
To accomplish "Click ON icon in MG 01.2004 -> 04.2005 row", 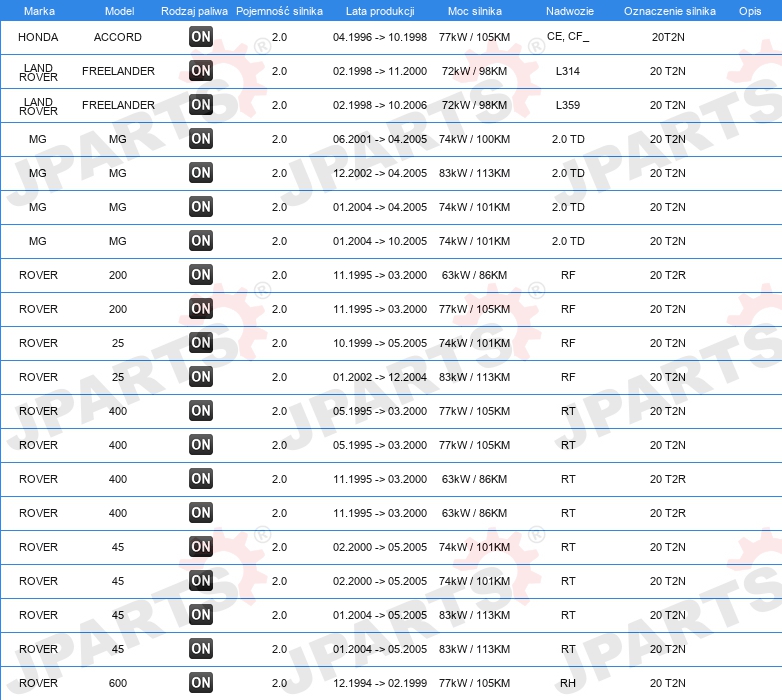I will pyautogui.click(x=201, y=207).
